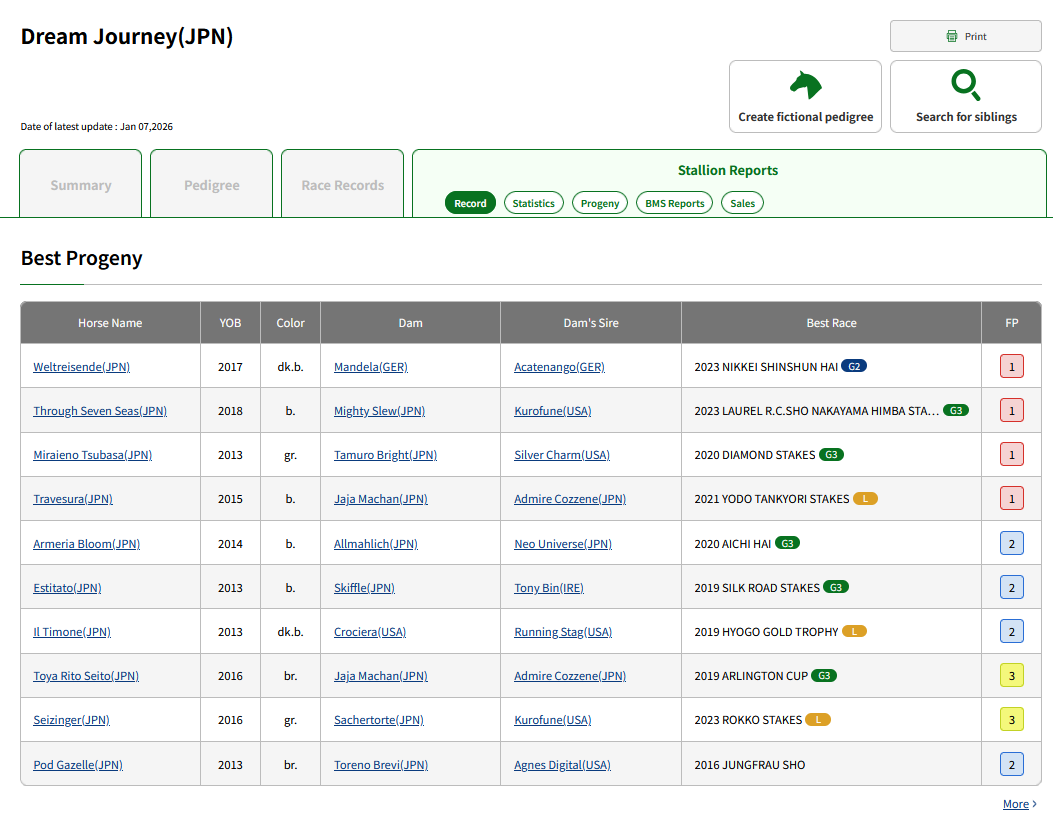Open the Sales pill
Screen dimensions: 1053x820
[742, 203]
